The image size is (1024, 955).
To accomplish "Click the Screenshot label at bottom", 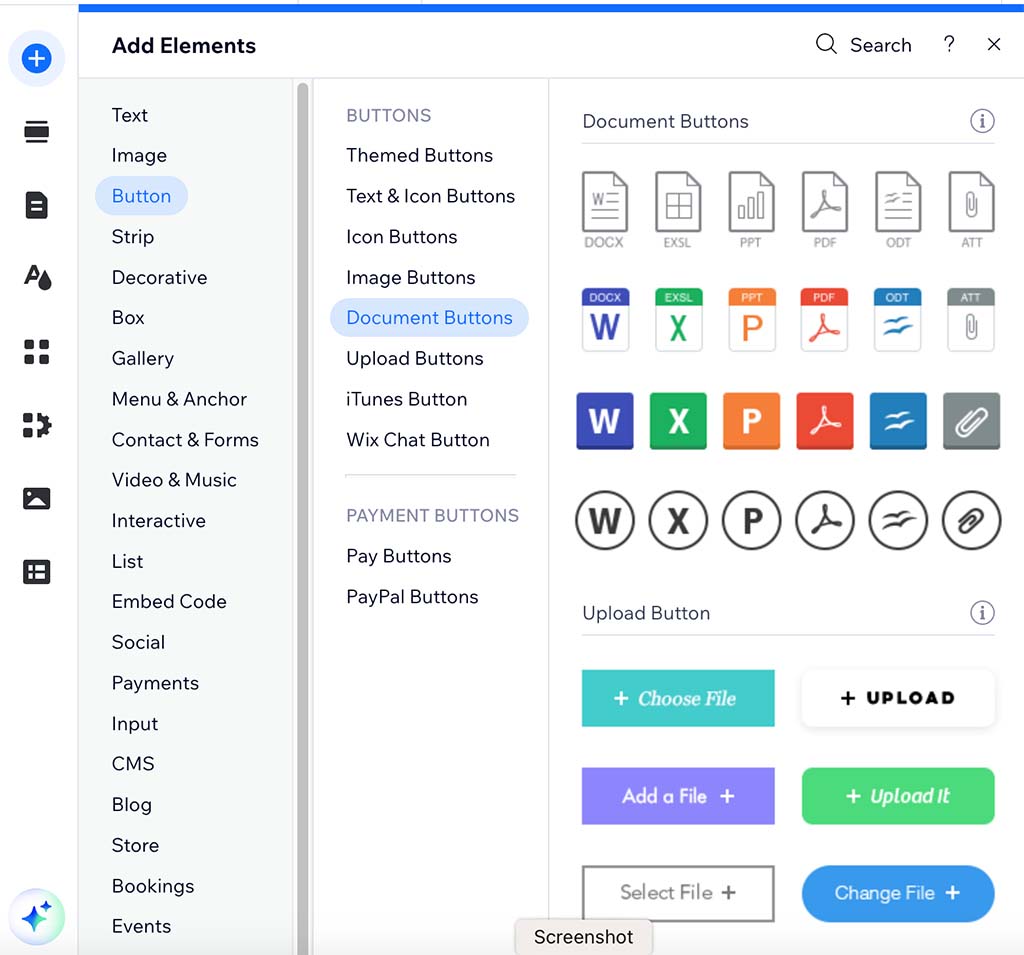I will [x=583, y=937].
